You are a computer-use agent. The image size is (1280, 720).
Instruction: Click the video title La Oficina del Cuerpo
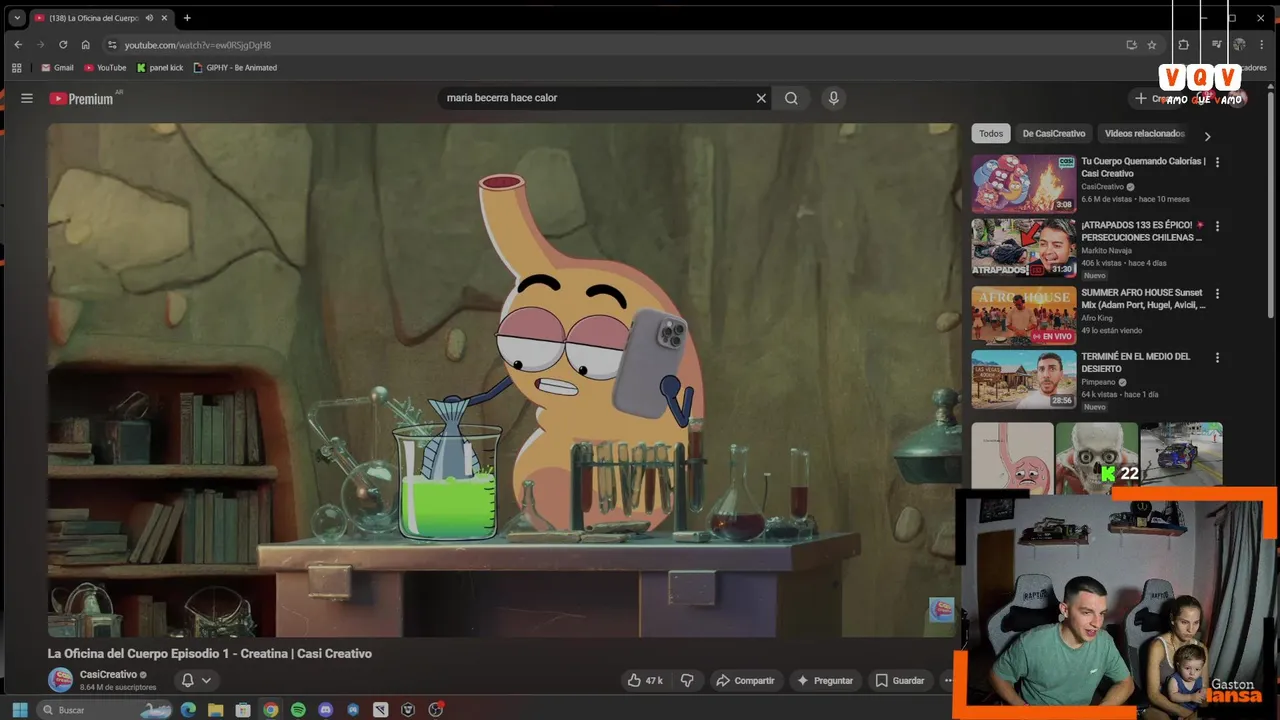[210, 654]
